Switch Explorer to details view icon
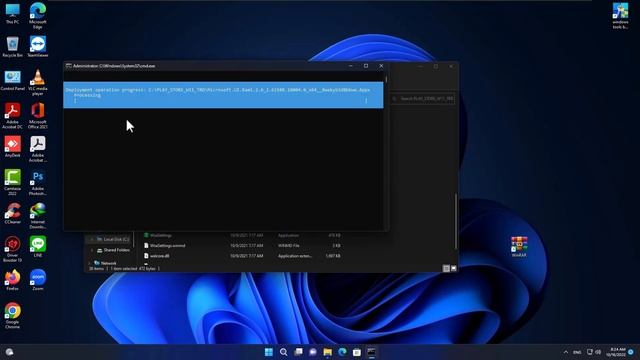 pos(446,268)
